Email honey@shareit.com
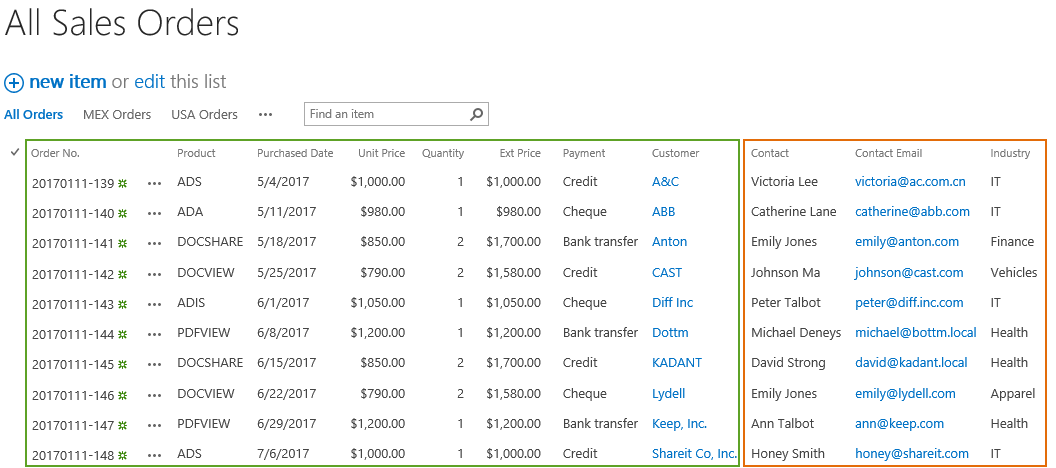Viewport: 1056px width, 468px height. coord(912,454)
